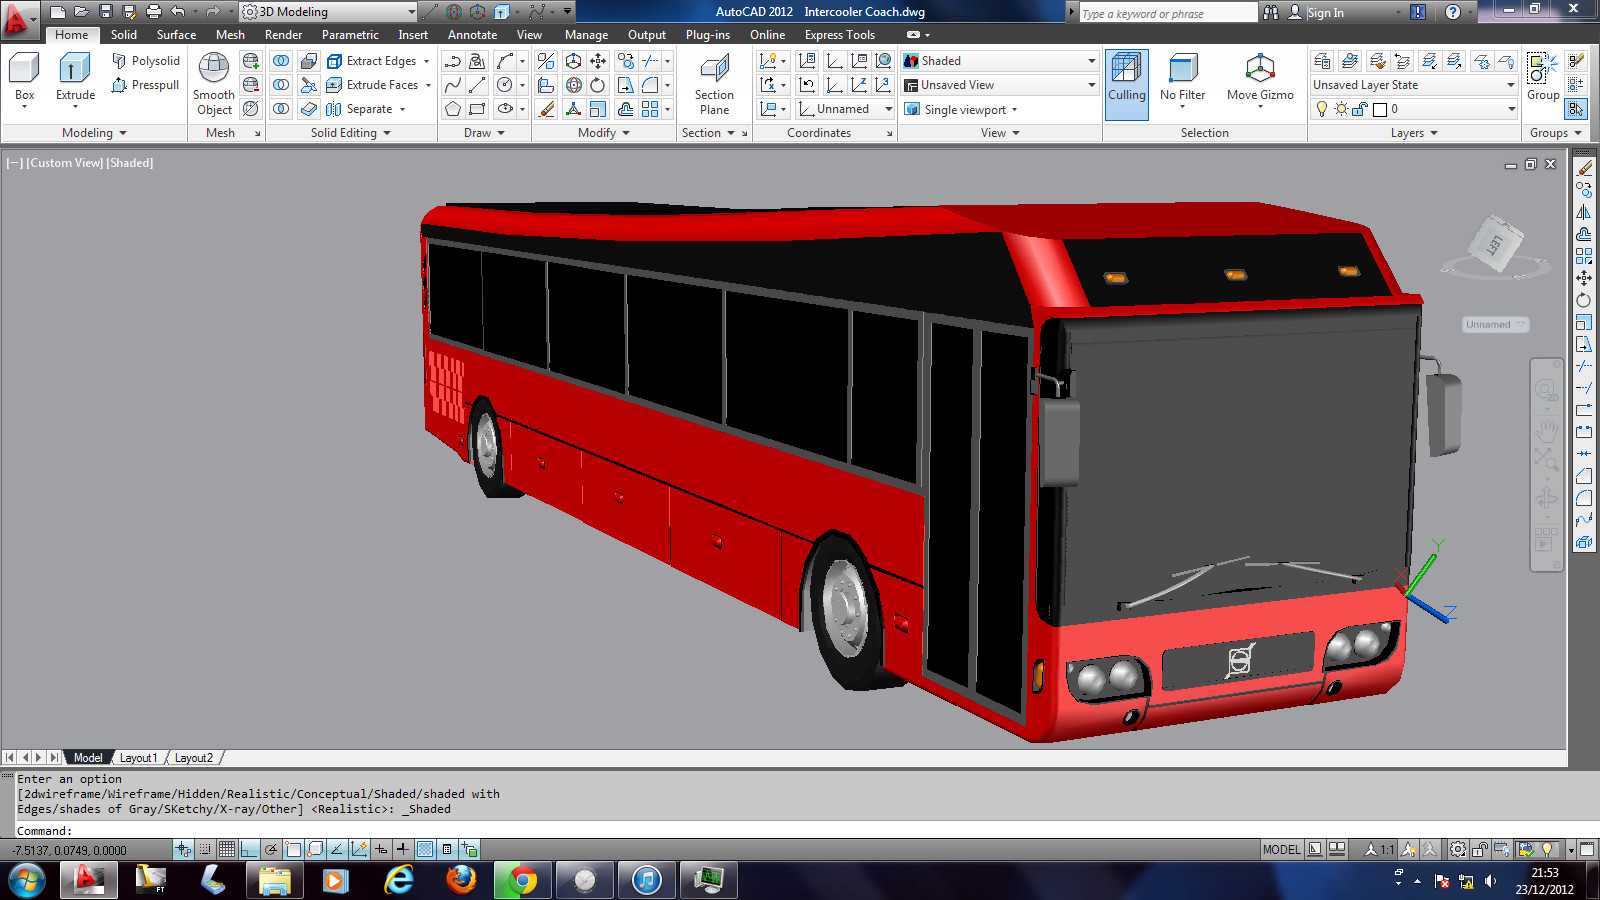Select the Extrude Faces tool
This screenshot has width=1600, height=900.
[x=372, y=85]
